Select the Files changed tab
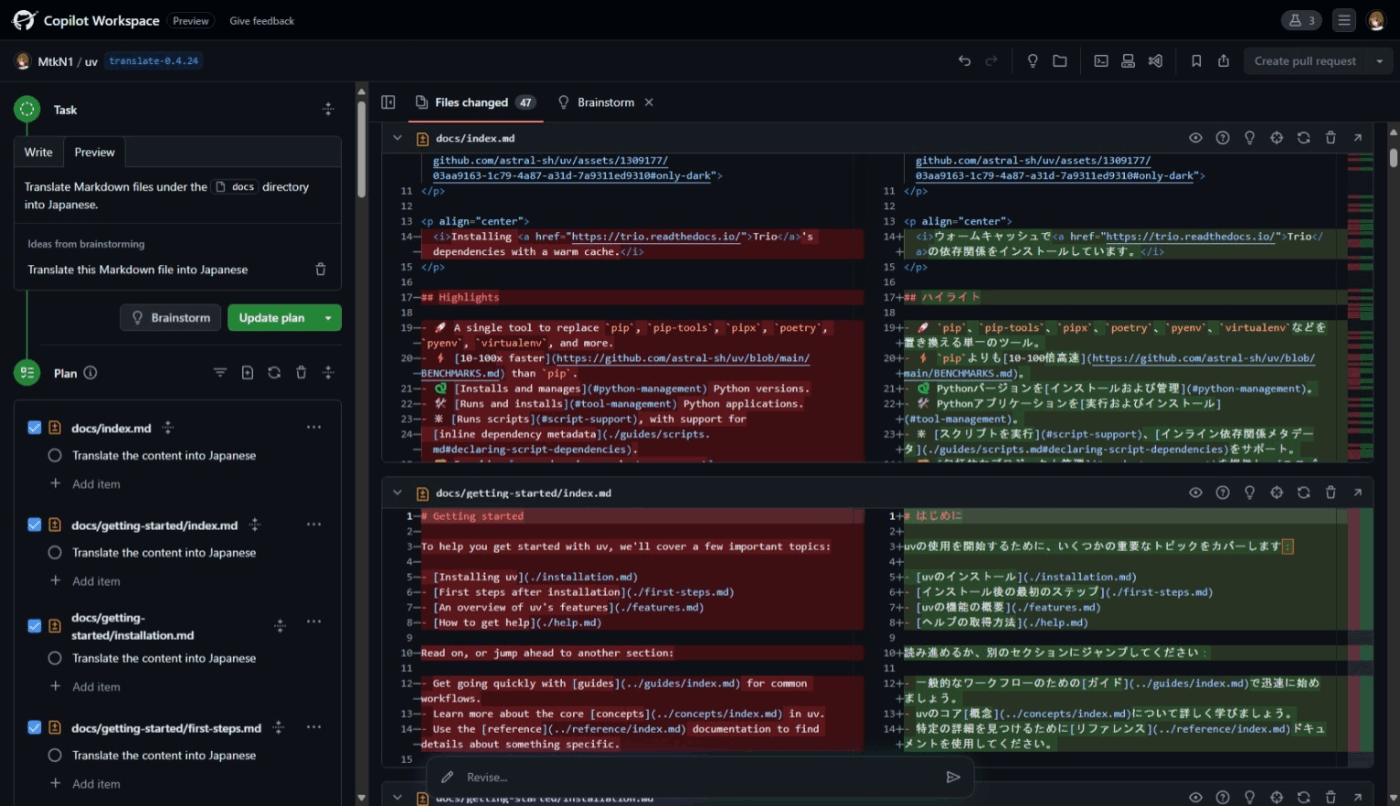The height and width of the screenshot is (806, 1400). click(475, 102)
